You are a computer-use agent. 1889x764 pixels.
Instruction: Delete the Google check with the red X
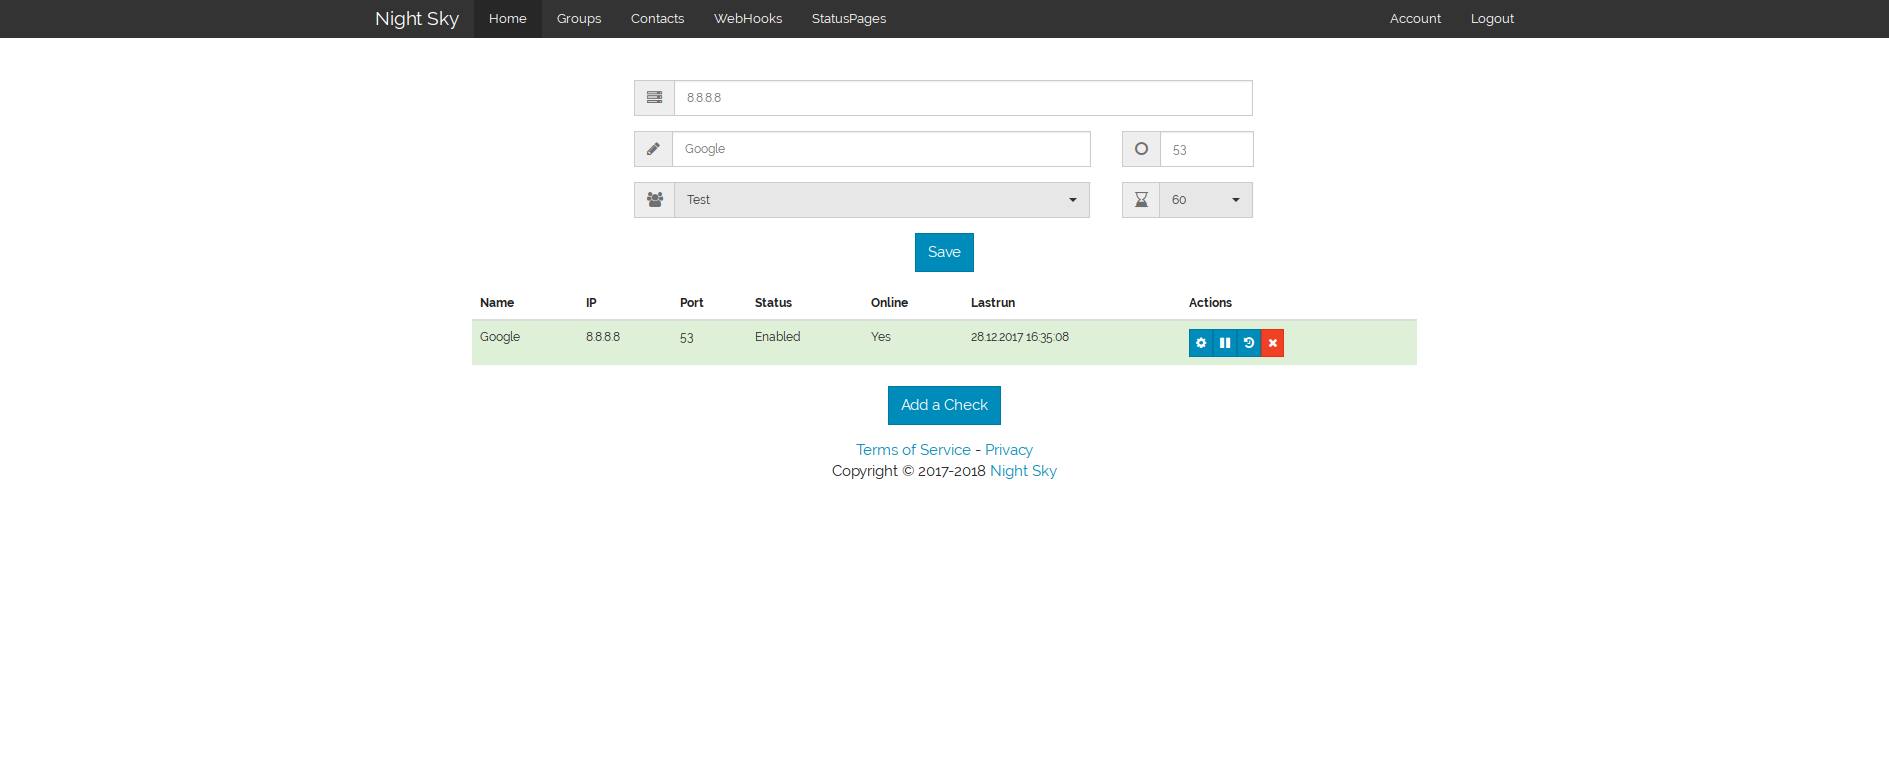[1273, 343]
